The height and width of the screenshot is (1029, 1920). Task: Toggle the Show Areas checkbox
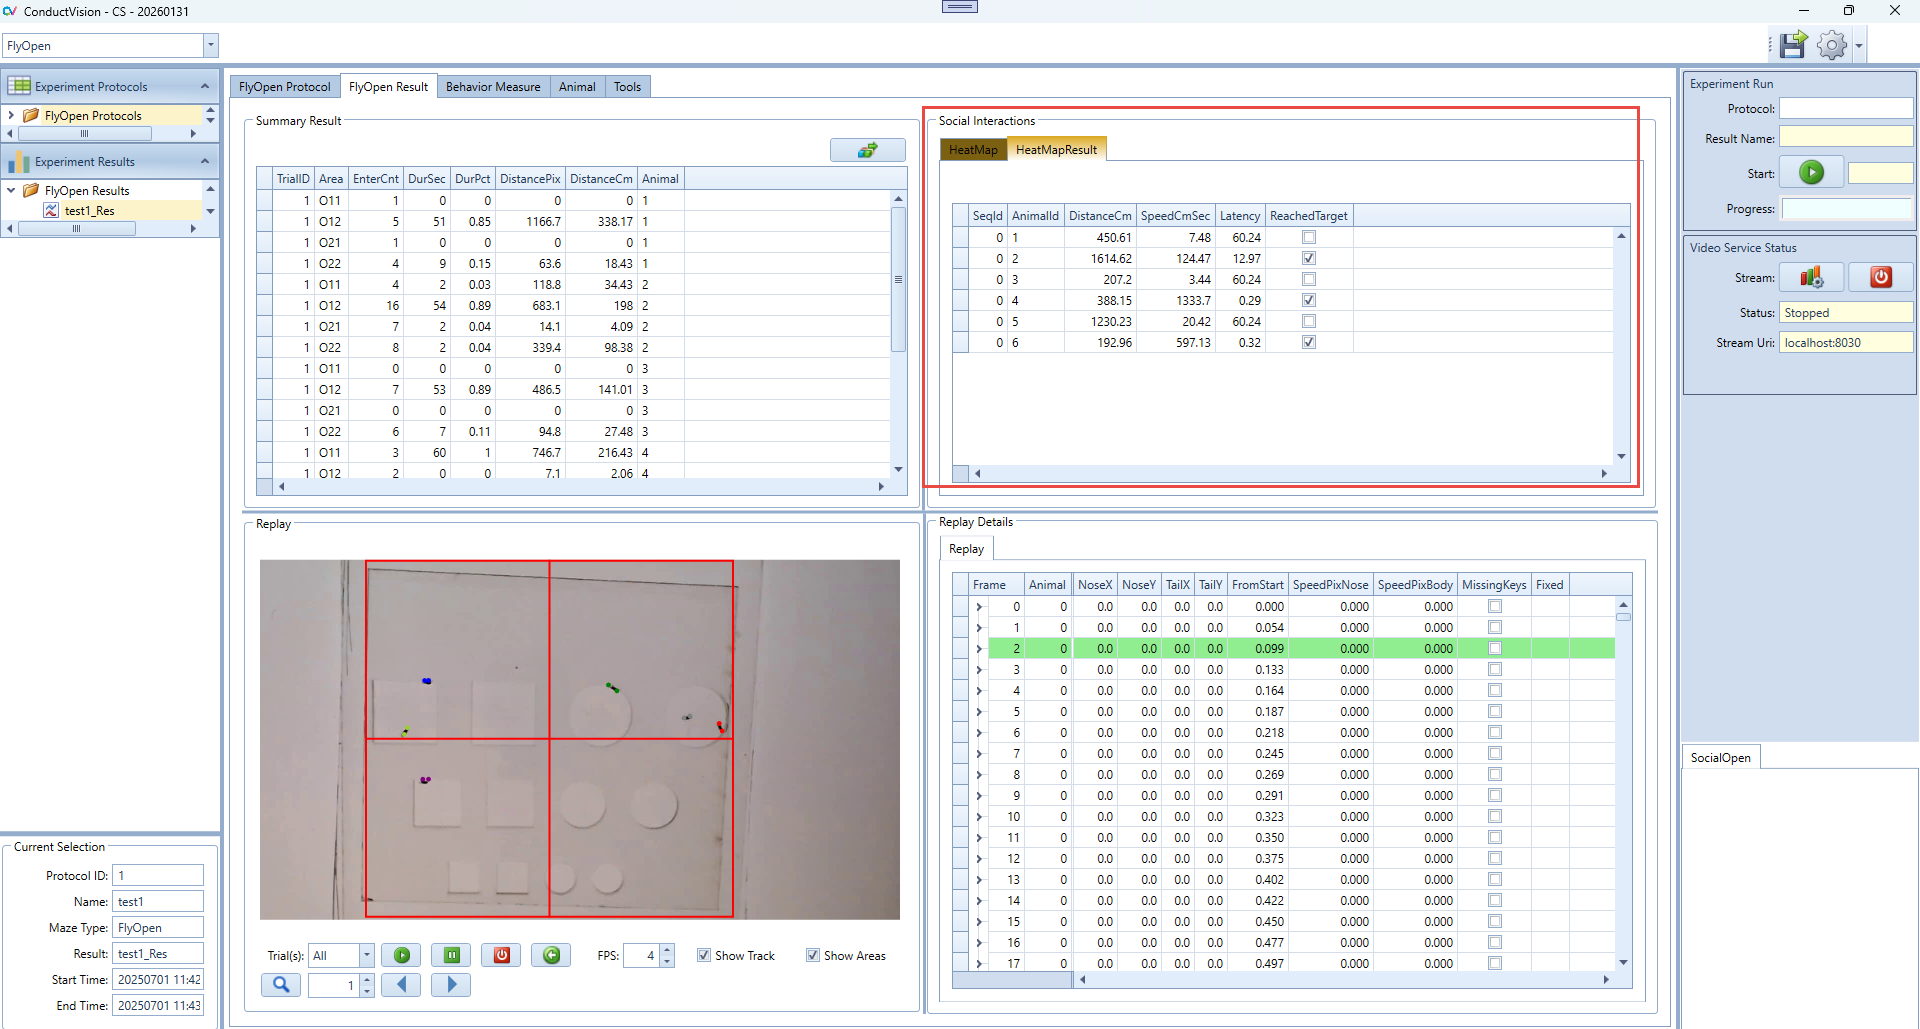813,955
